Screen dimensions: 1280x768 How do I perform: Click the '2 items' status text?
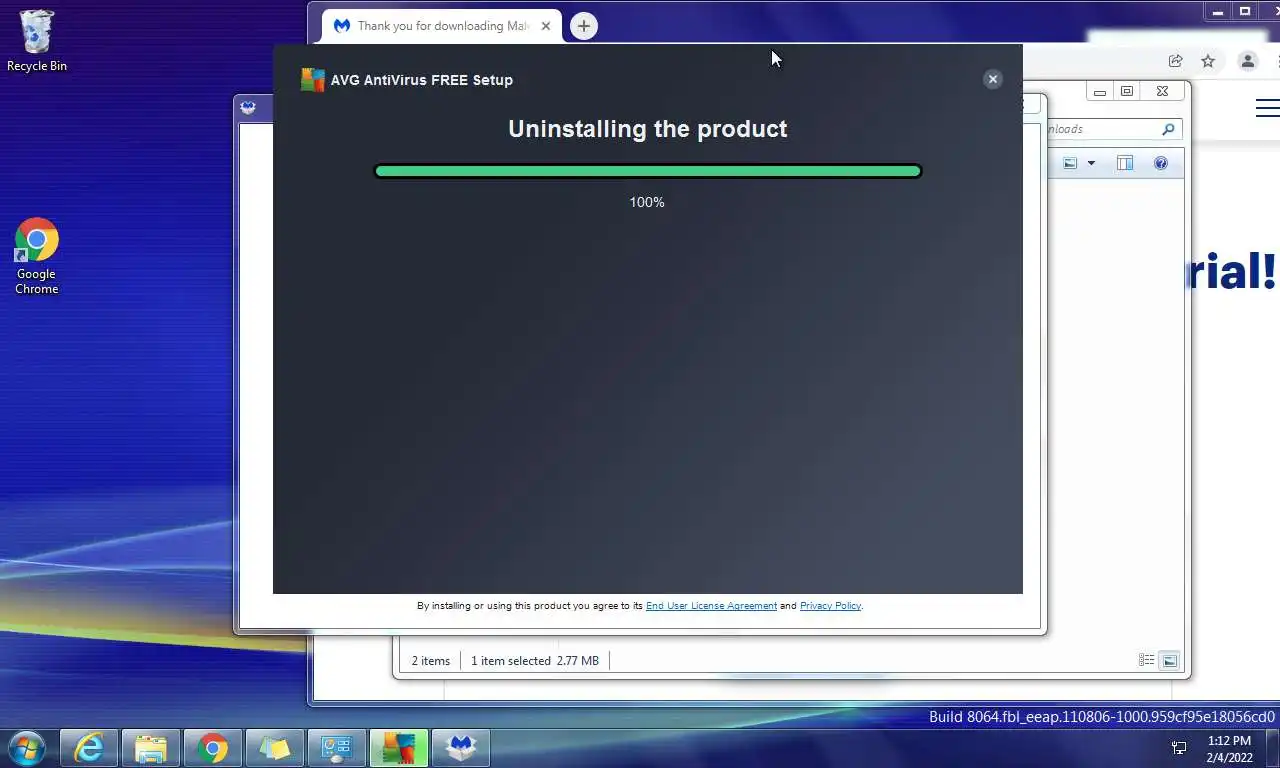431,661
